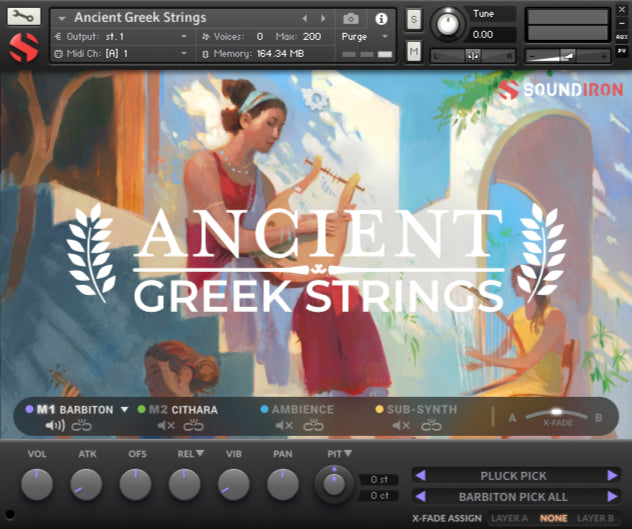Click the camera snapshot icon
The image size is (632, 529).
351,18
